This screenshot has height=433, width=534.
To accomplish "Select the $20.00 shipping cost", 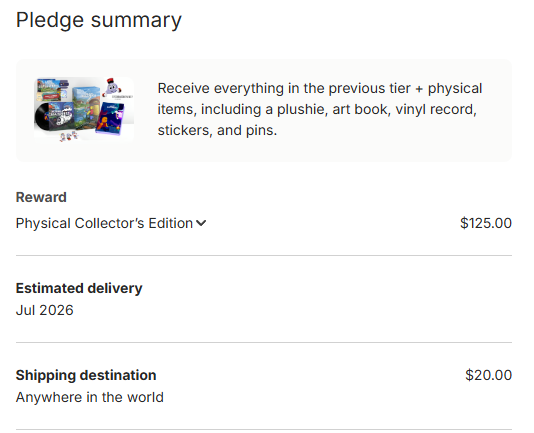I will coord(488,375).
